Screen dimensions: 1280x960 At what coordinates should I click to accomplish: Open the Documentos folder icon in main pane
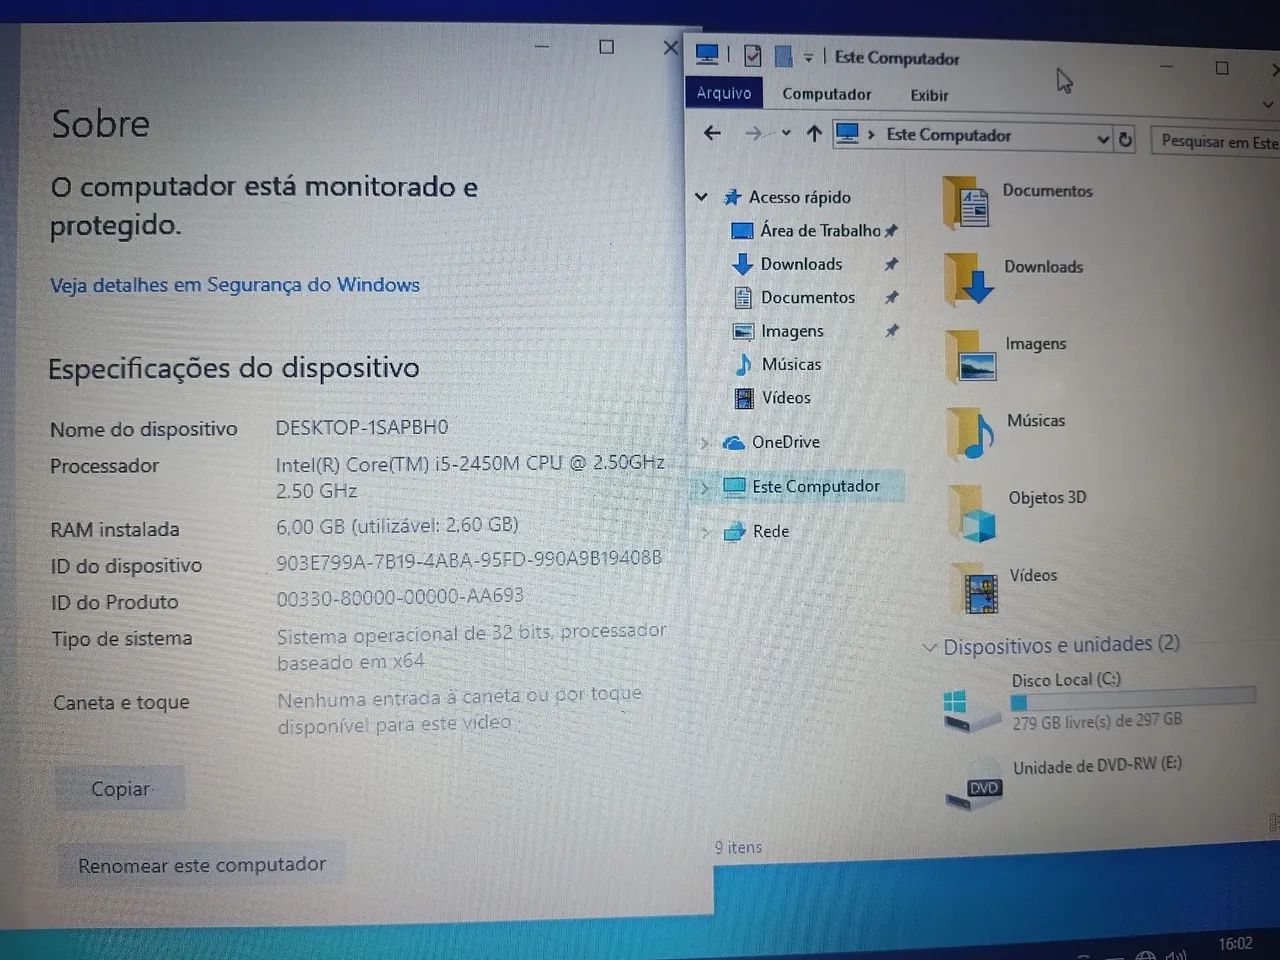(967, 203)
